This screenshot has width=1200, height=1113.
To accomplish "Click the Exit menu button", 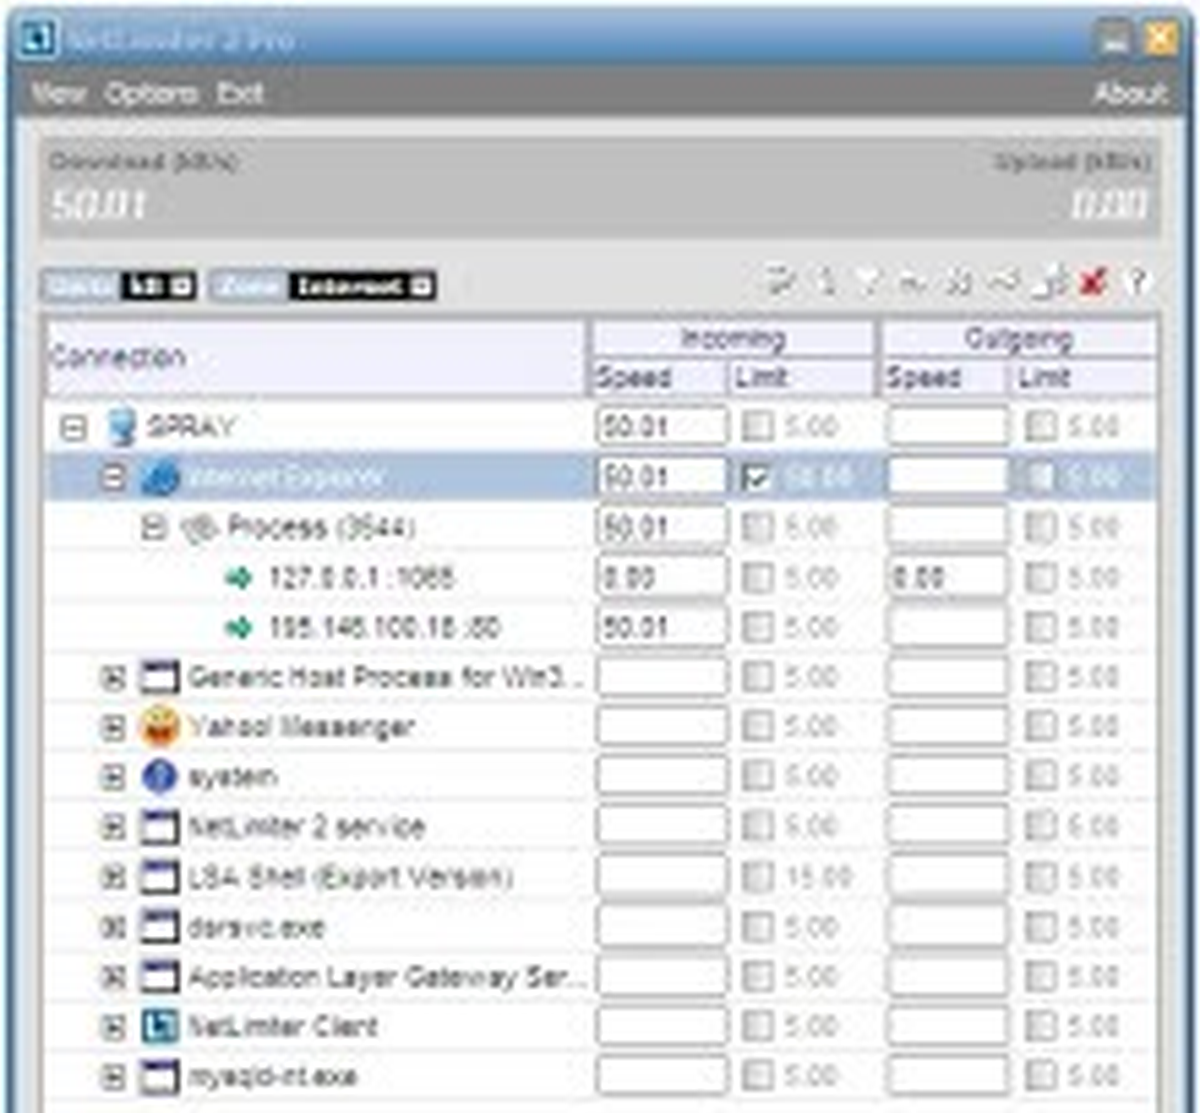I will (x=240, y=94).
